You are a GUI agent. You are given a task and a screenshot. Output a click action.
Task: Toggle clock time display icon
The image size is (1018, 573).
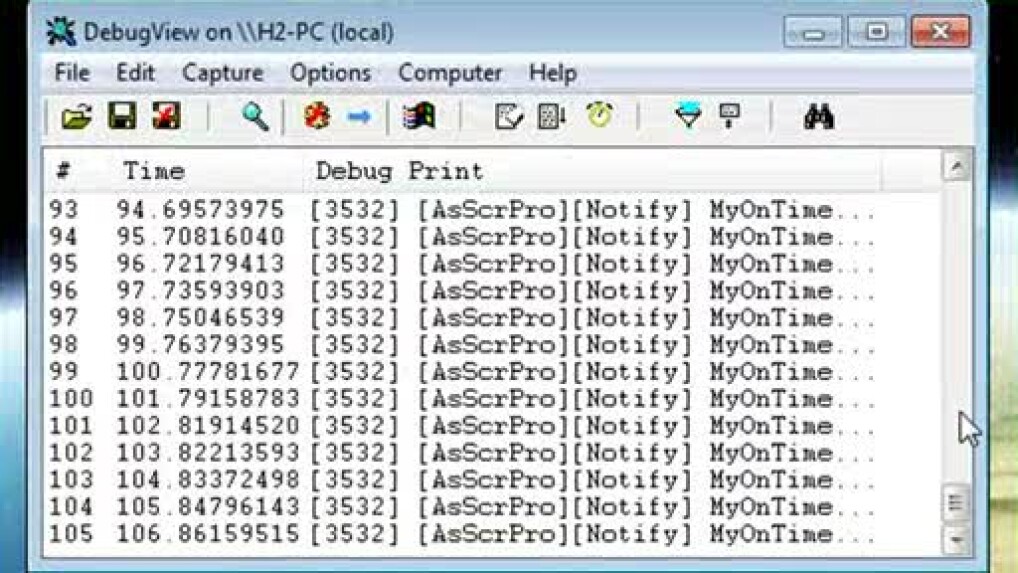pyautogui.click(x=599, y=116)
